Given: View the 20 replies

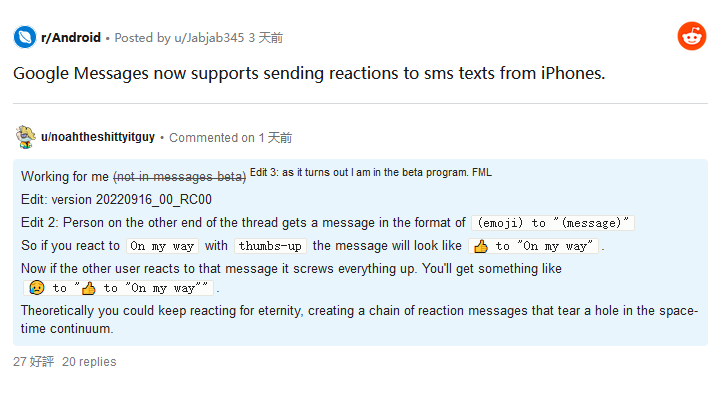Looking at the screenshot, I should click(x=89, y=362).
